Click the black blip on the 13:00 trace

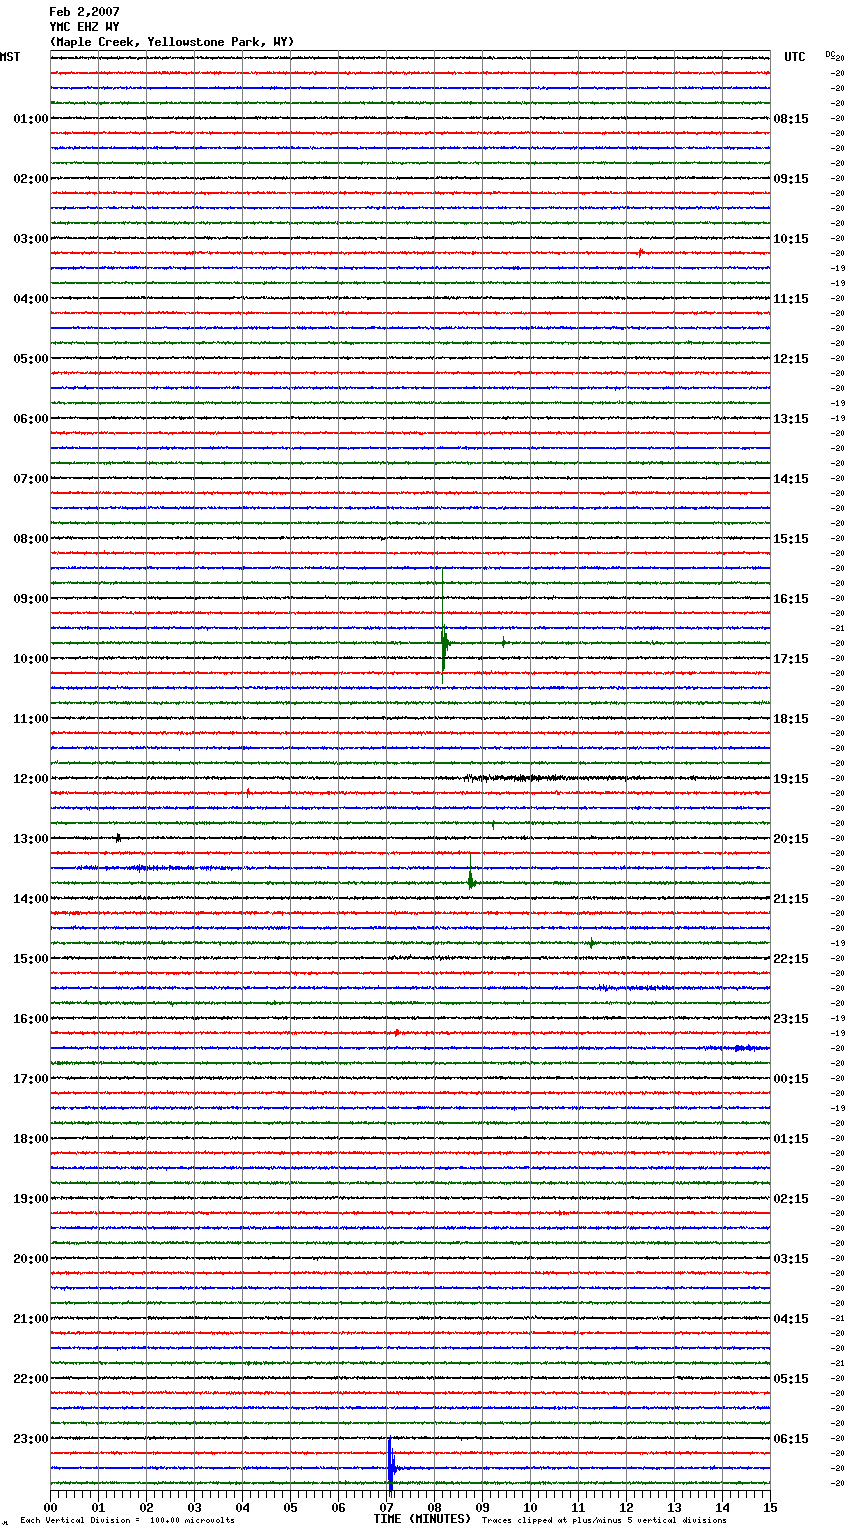coord(118,838)
